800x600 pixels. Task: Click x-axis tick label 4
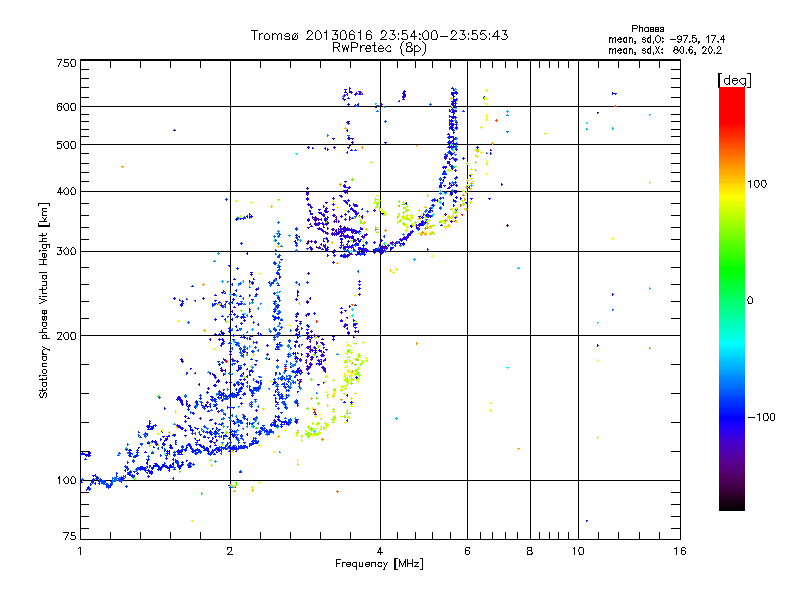tap(380, 551)
